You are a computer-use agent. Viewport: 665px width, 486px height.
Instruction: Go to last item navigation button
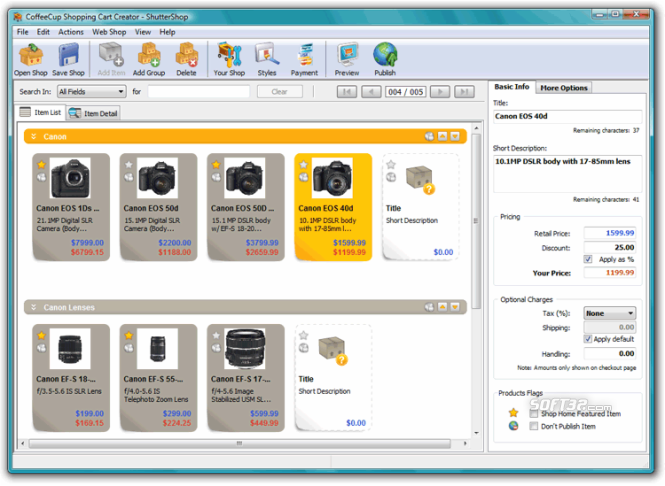(x=464, y=92)
